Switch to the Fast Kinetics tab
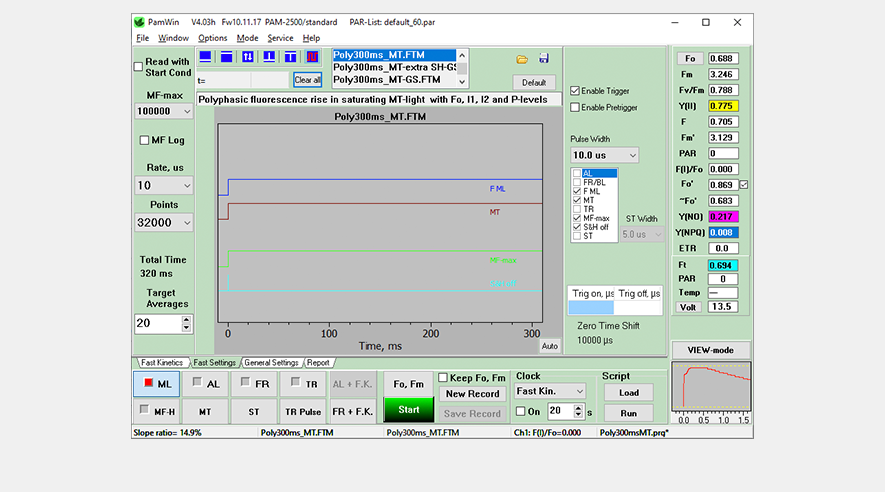The image size is (885, 492). click(161, 363)
